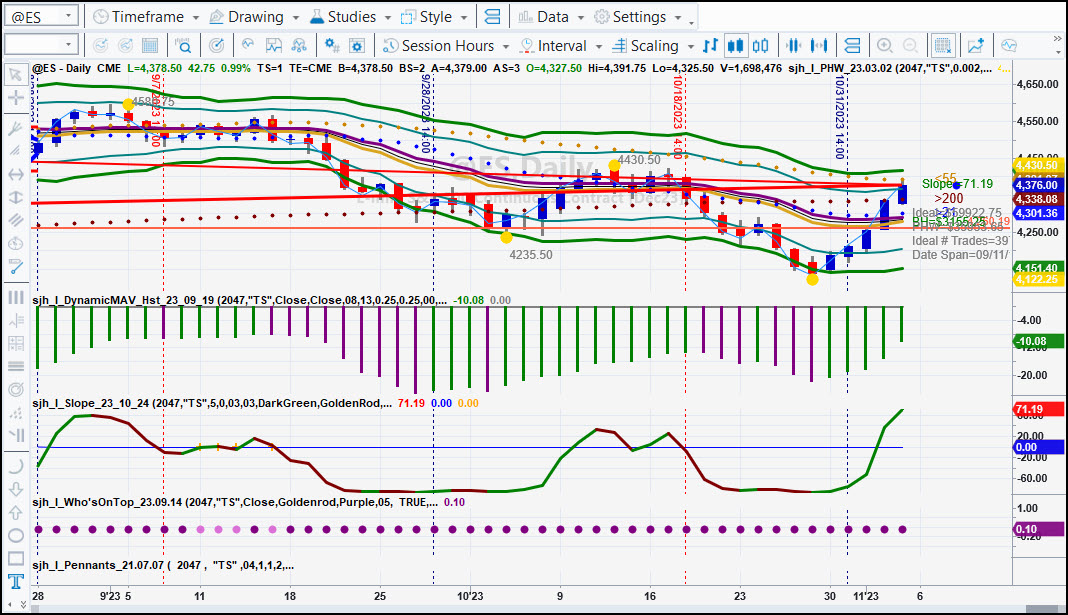
Task: Click the gear in window icon
Action: pyautogui.click(x=357, y=46)
